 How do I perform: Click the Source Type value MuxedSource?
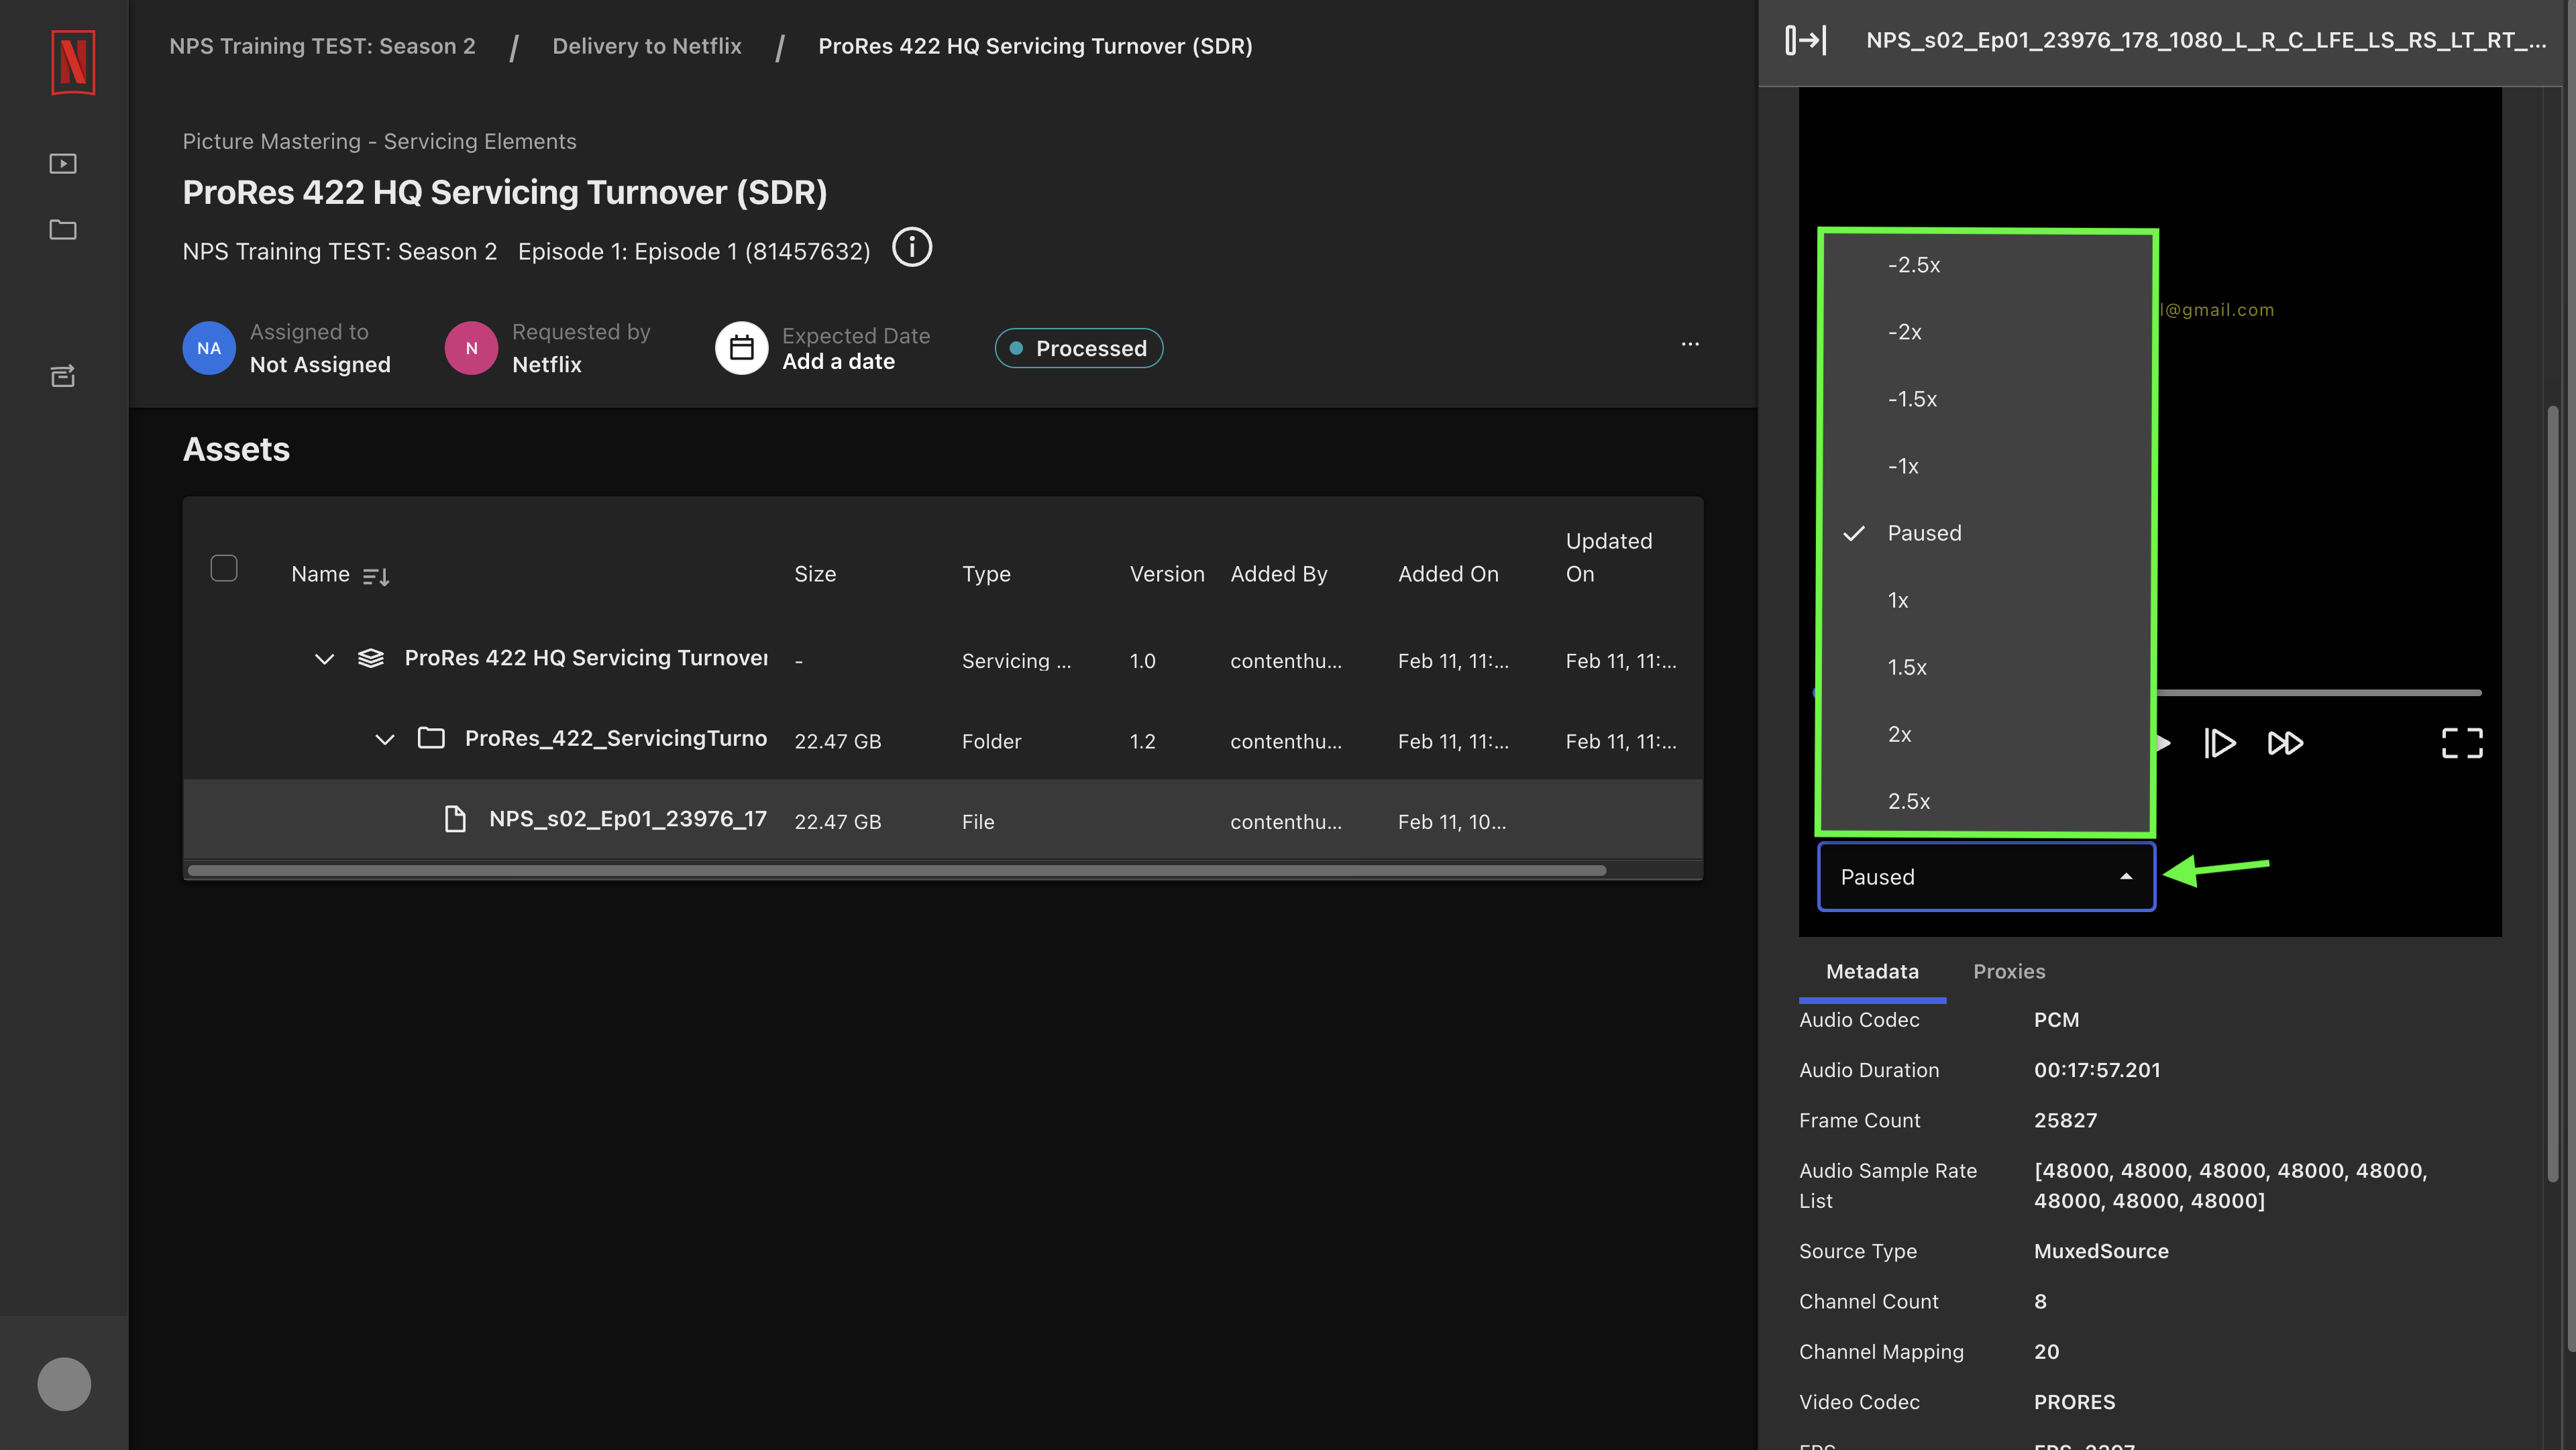[x=2101, y=1251]
